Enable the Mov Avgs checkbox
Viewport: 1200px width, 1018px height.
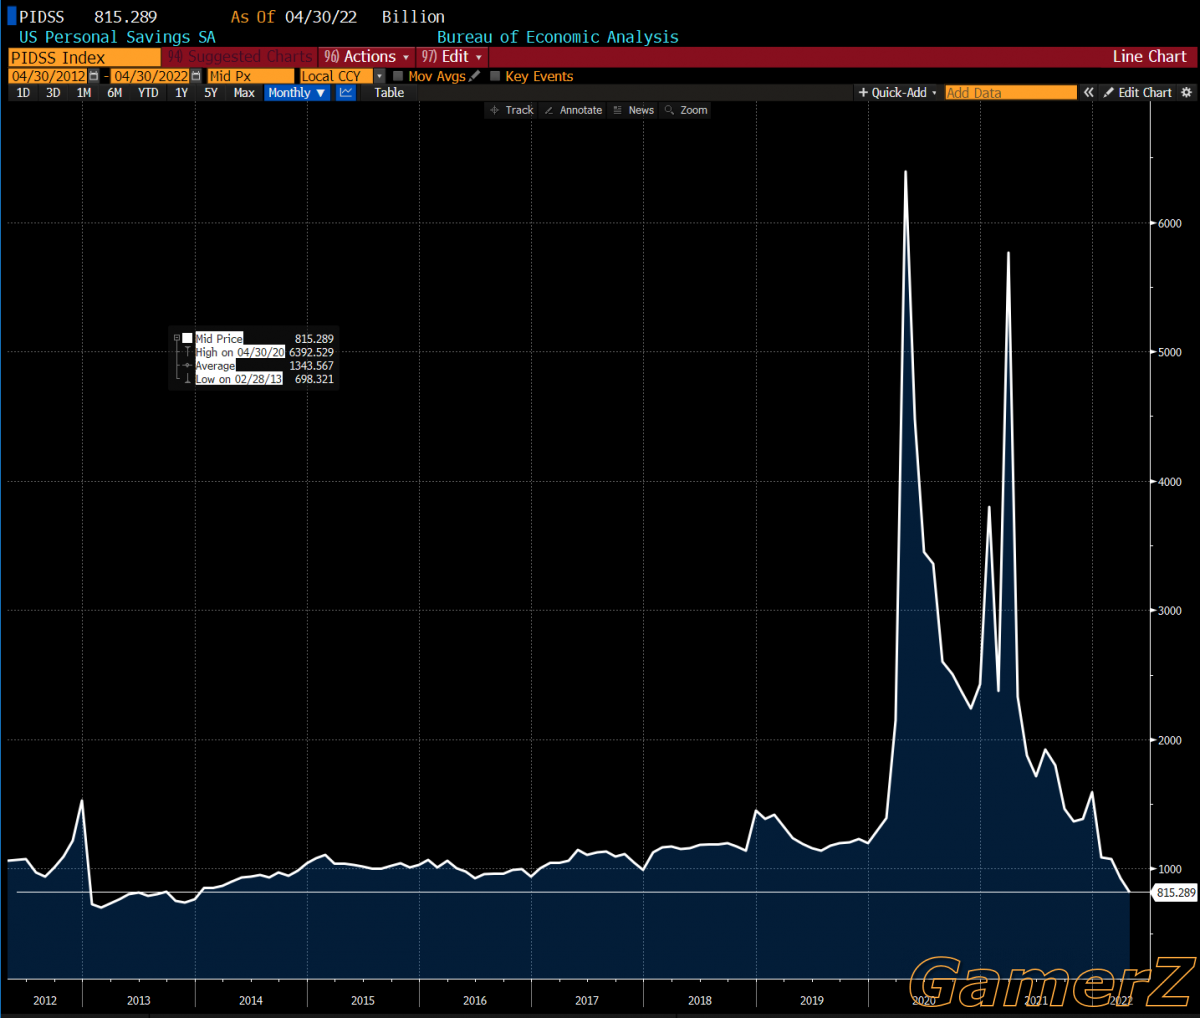(399, 76)
